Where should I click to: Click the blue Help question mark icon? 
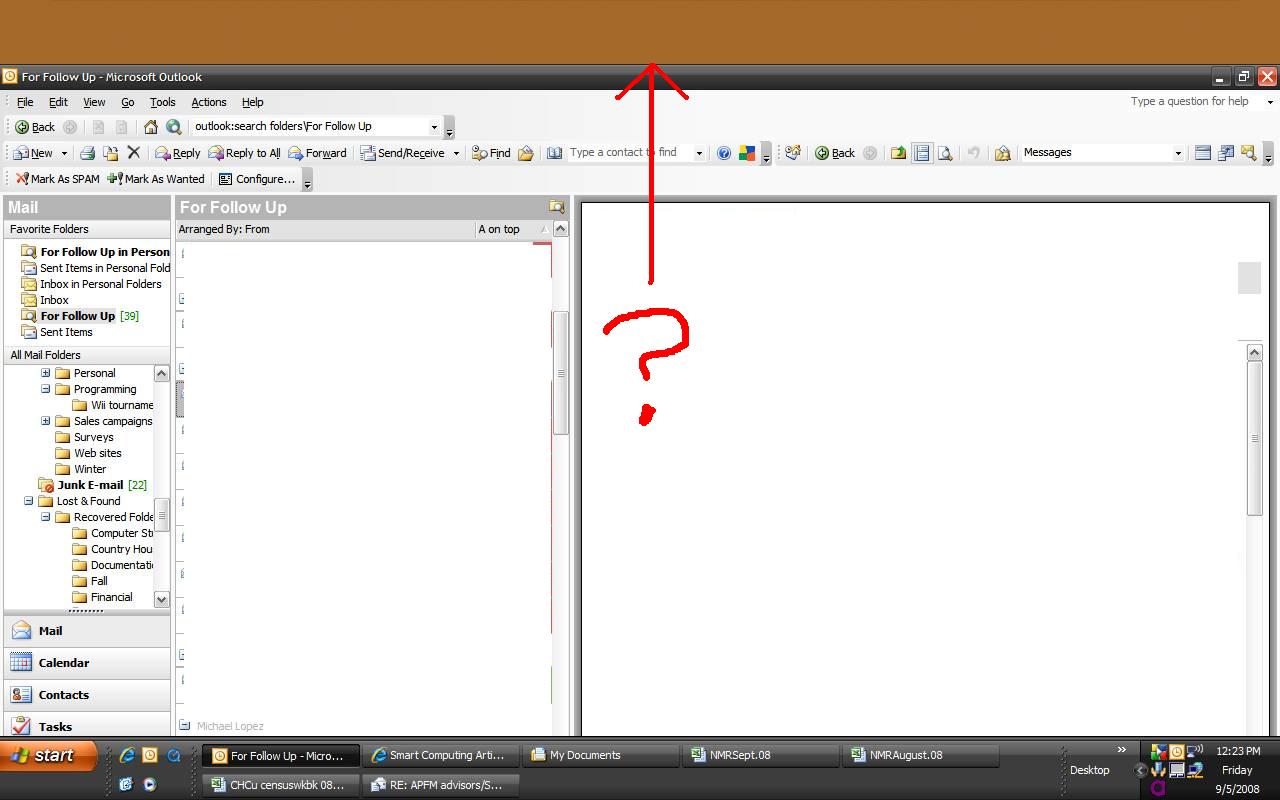pyautogui.click(x=724, y=153)
